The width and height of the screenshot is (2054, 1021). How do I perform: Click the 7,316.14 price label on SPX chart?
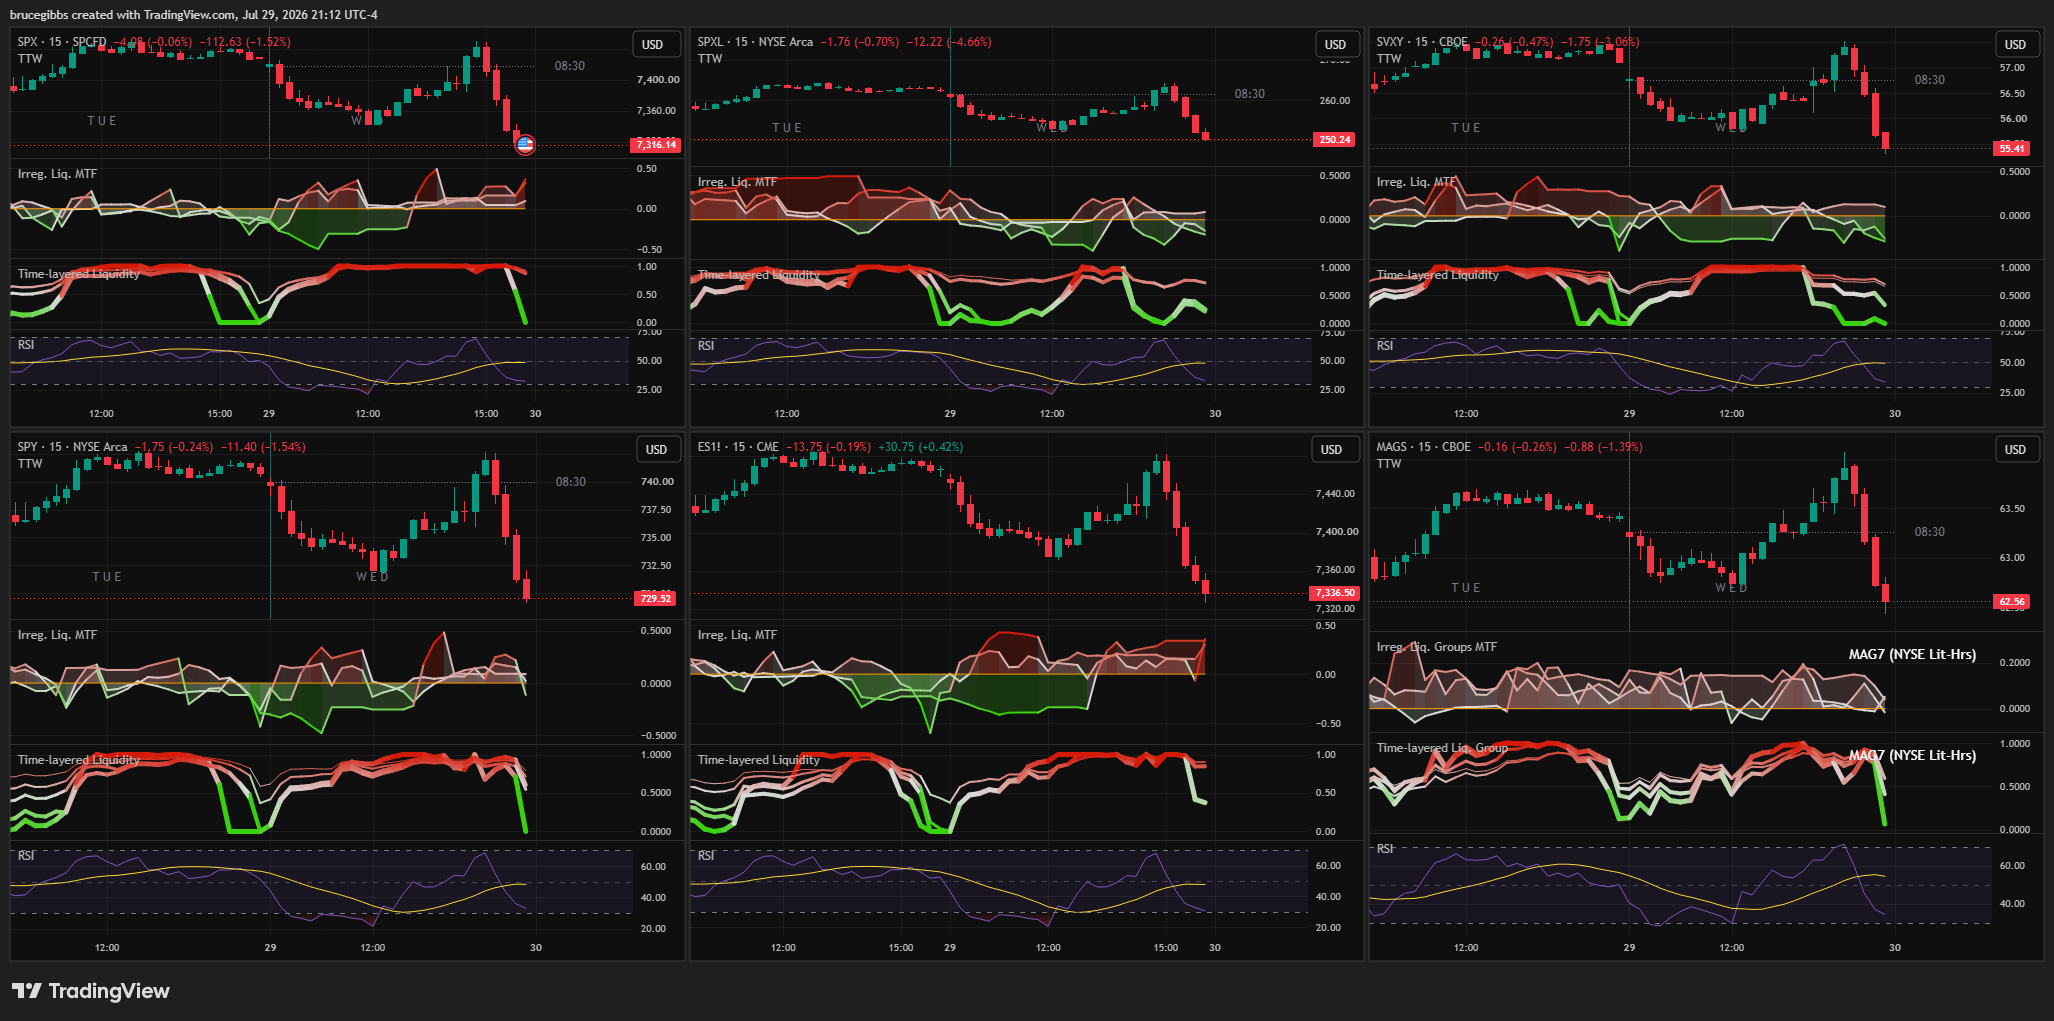point(656,145)
